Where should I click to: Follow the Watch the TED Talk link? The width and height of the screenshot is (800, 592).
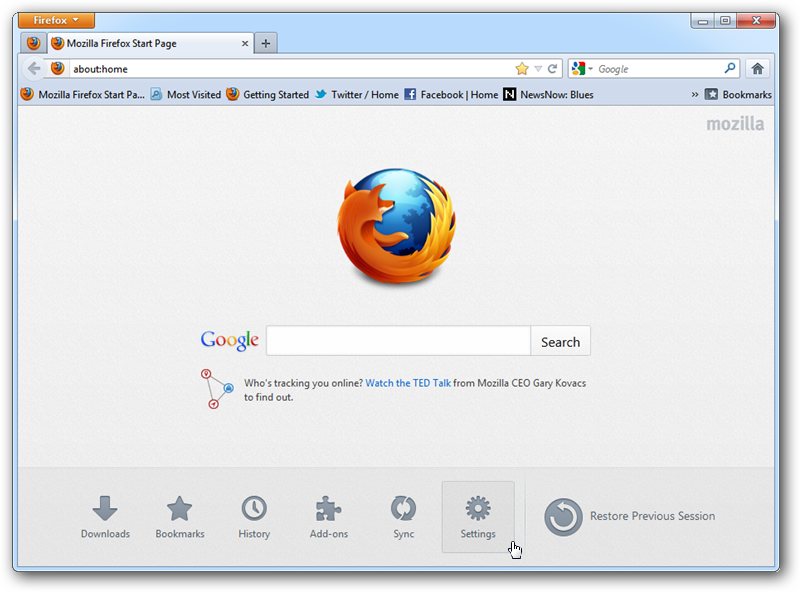pyautogui.click(x=408, y=383)
